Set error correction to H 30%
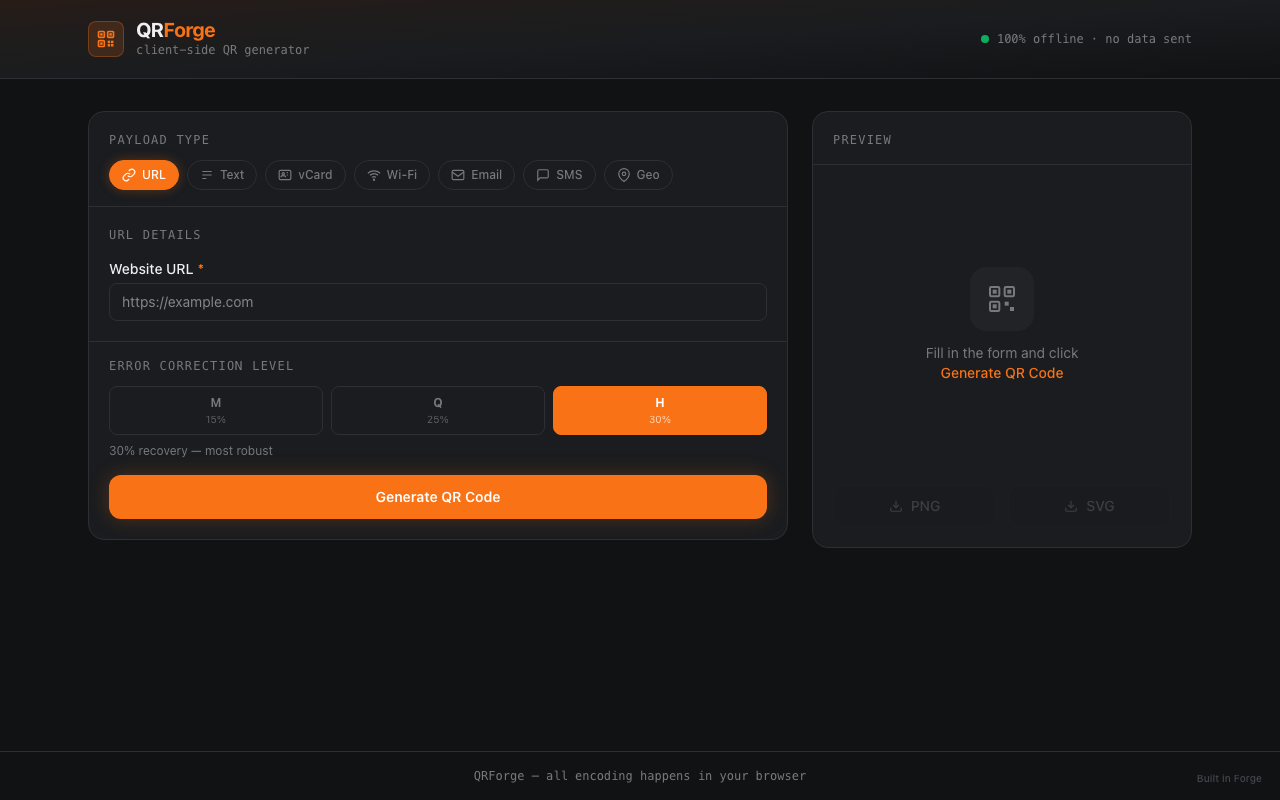Screen dimensions: 1280x800 pos(660,410)
